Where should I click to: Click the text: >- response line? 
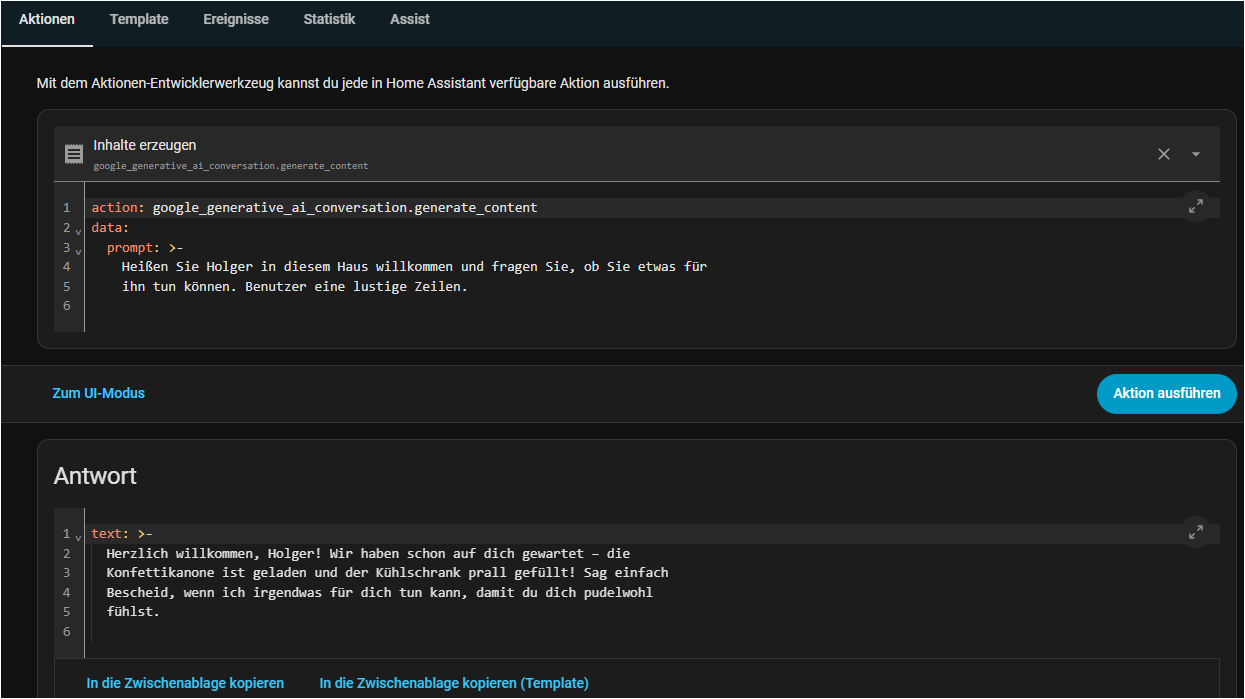coord(121,534)
